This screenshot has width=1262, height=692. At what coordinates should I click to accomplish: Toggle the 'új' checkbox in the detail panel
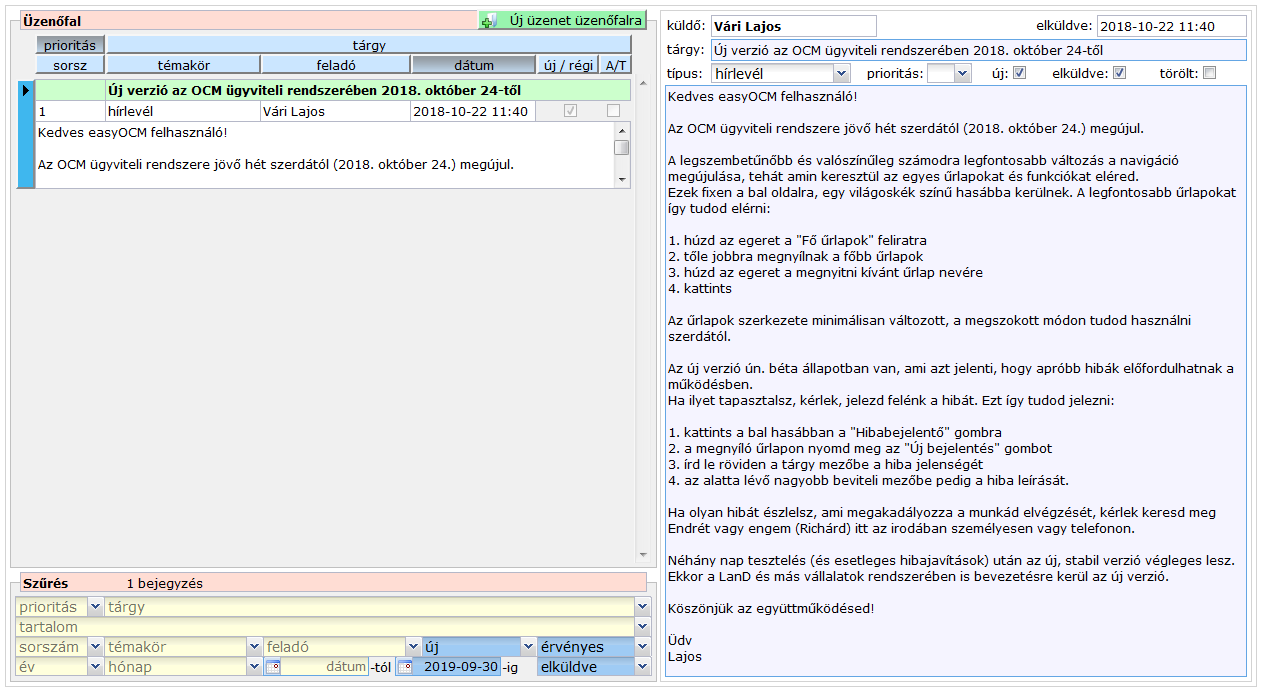[1019, 73]
